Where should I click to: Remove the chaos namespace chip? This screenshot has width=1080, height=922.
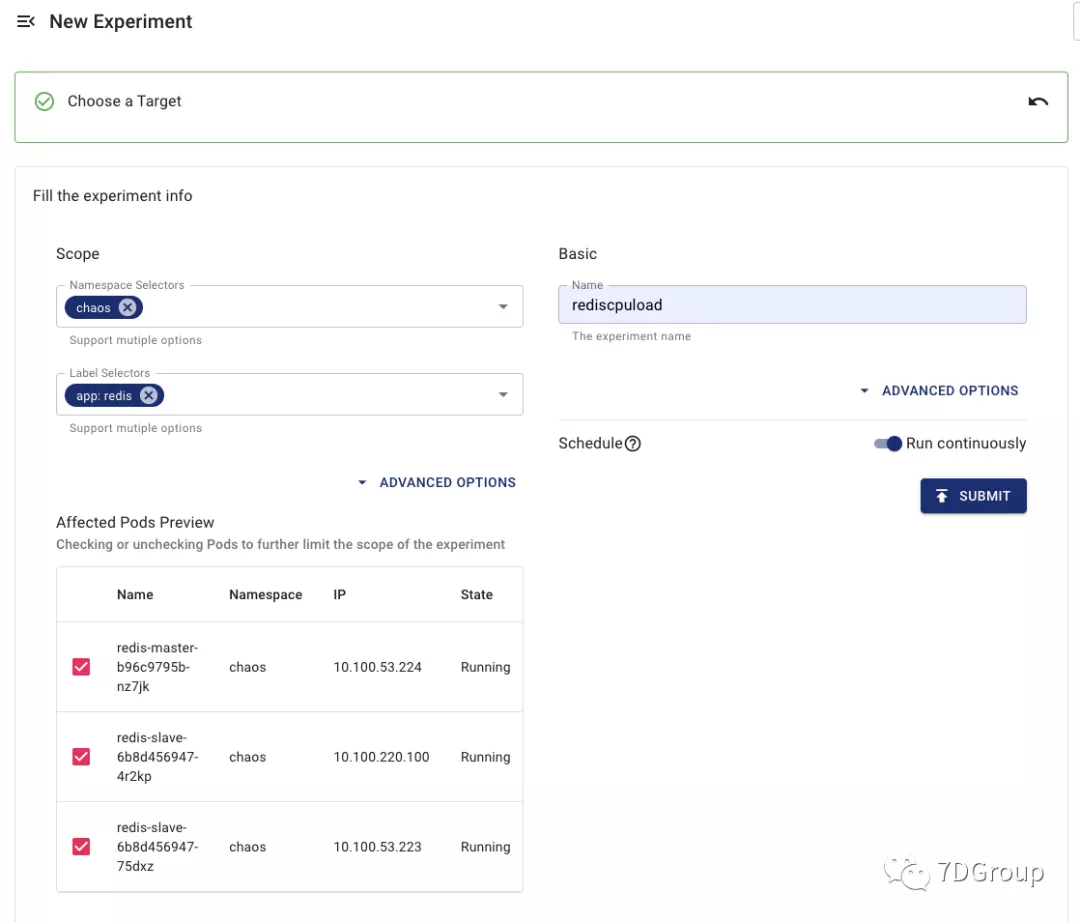point(127,307)
